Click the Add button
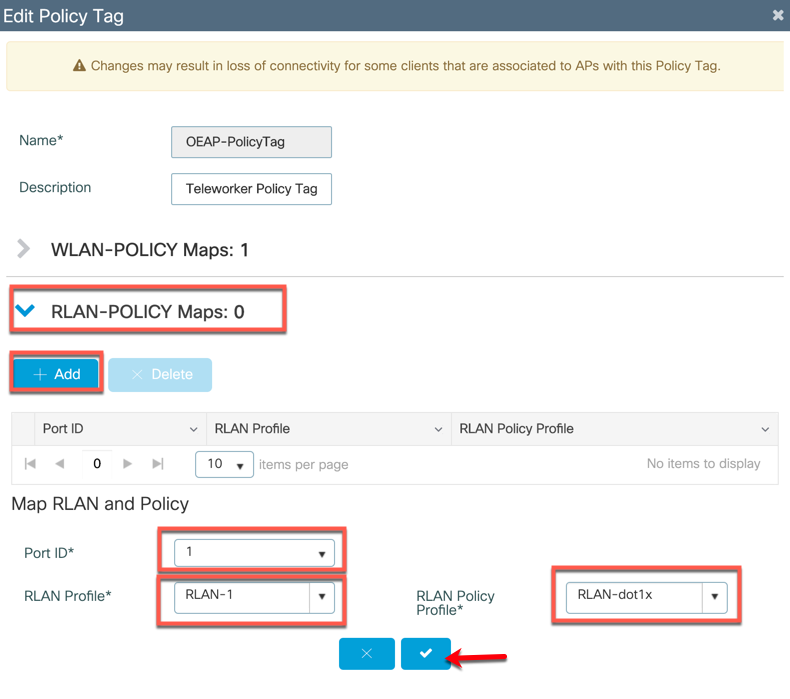The image size is (790, 699). tap(56, 374)
